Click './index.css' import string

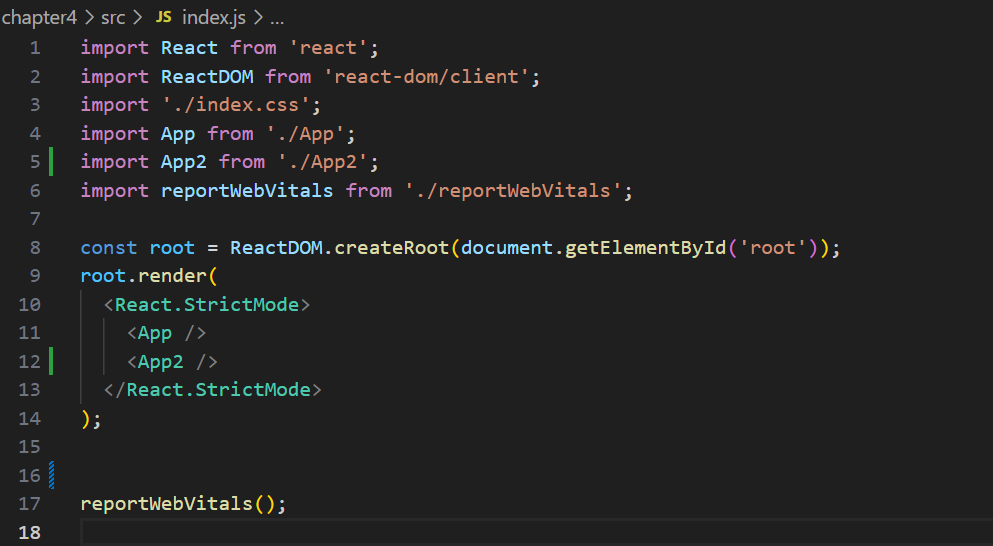click(236, 105)
